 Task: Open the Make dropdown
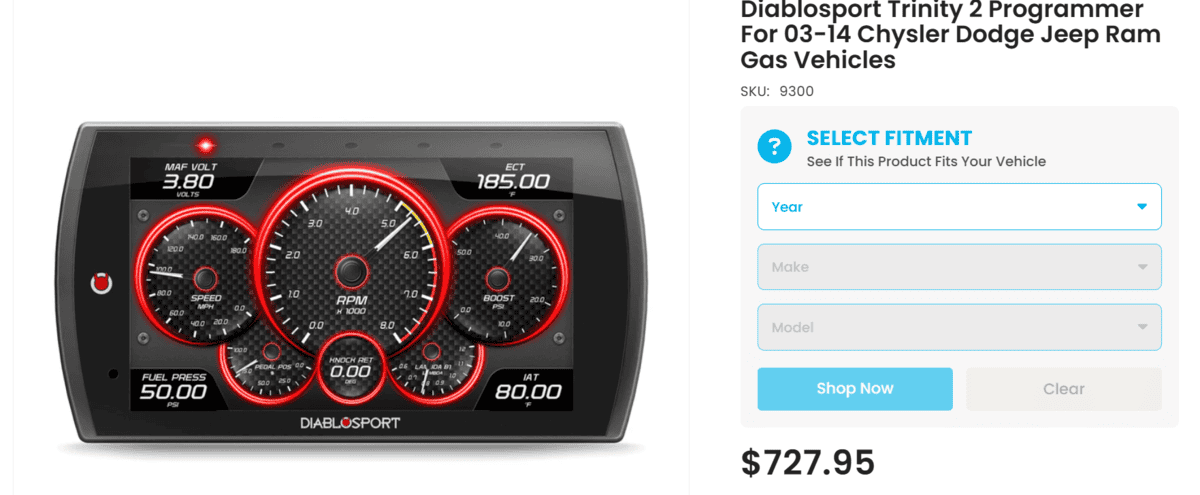(959, 267)
